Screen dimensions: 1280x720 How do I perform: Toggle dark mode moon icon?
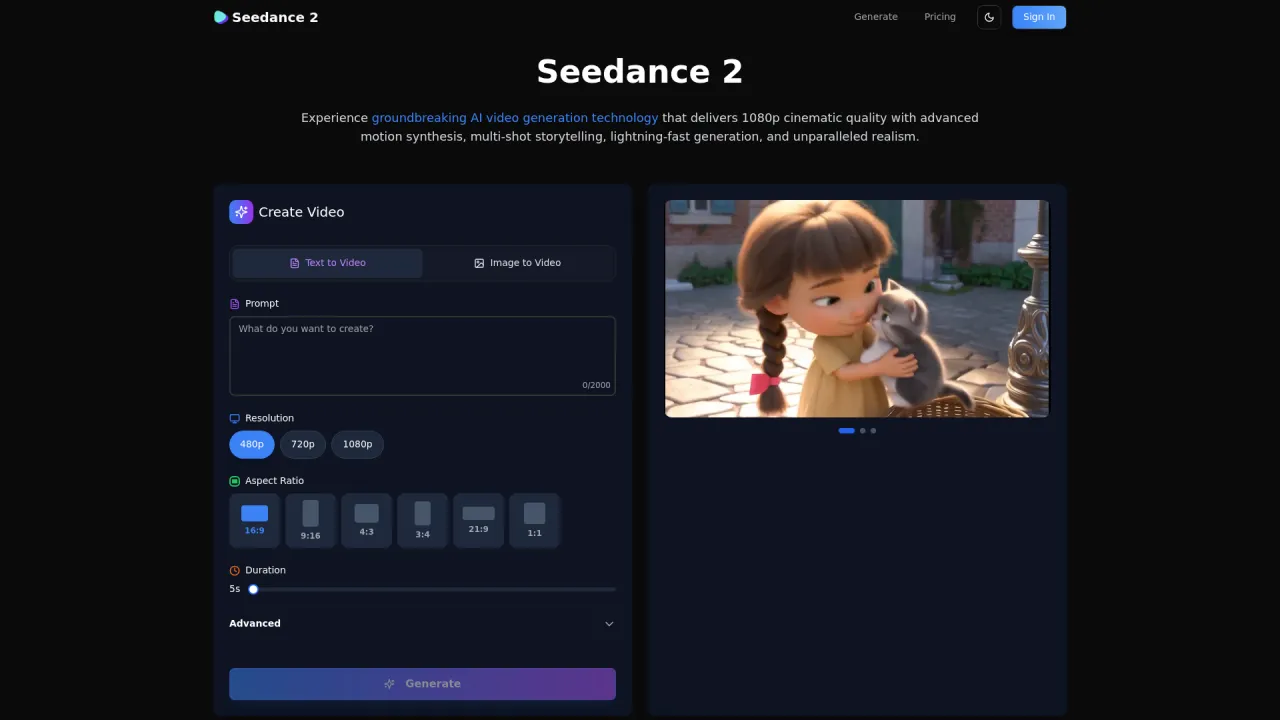(x=989, y=17)
